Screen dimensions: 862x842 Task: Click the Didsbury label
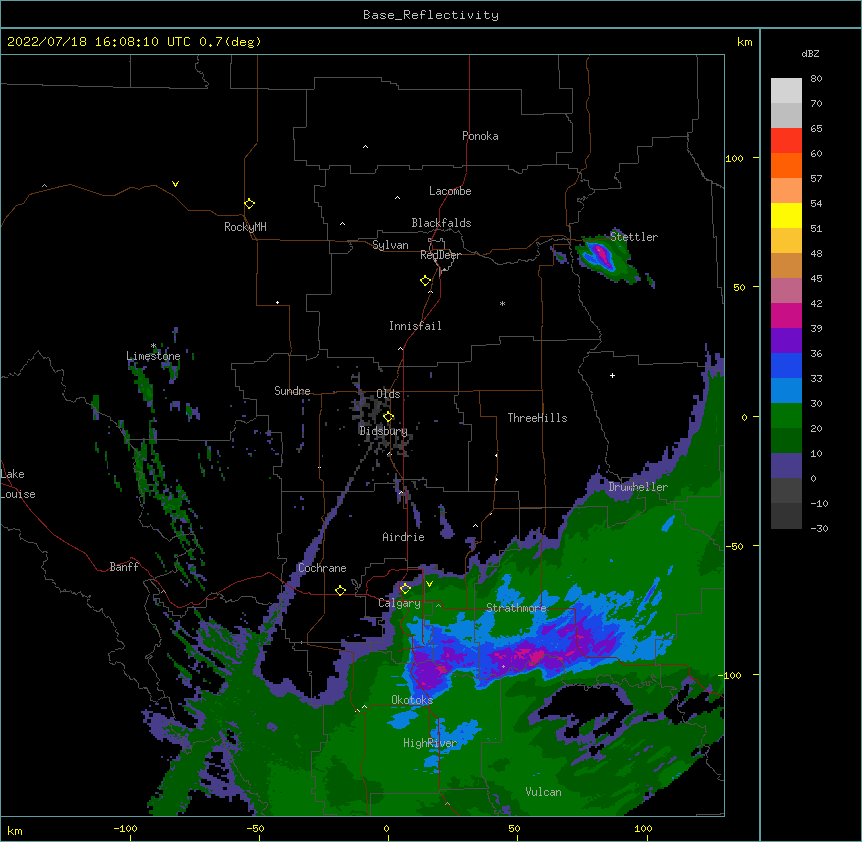pos(383,431)
